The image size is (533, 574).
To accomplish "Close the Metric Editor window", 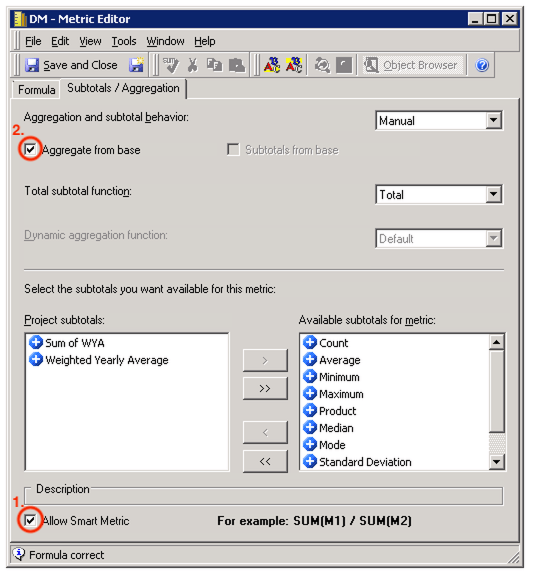I will point(509,19).
